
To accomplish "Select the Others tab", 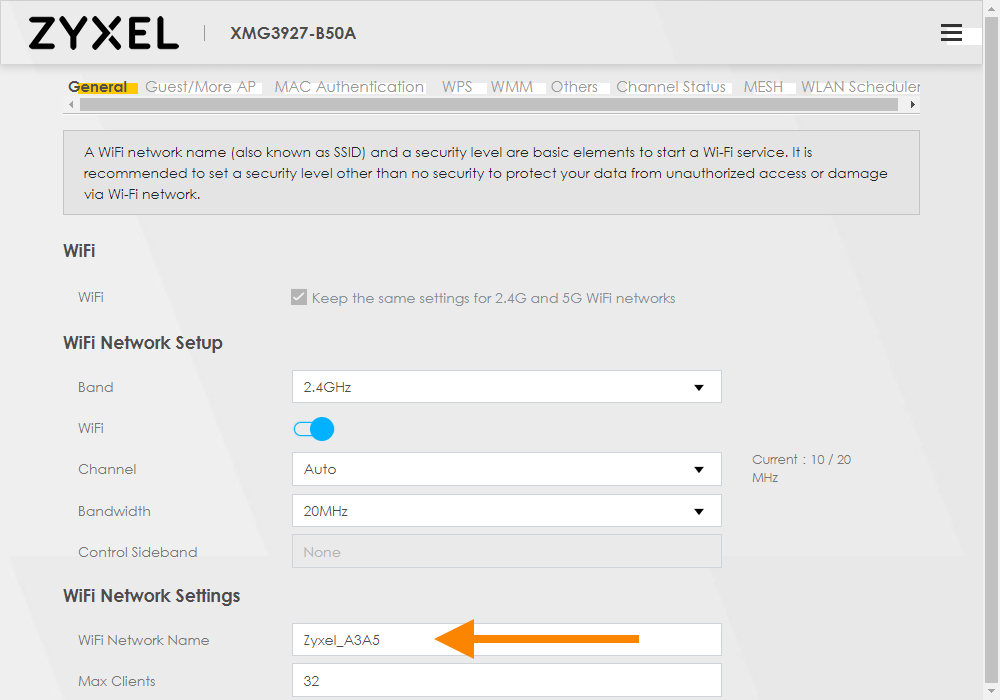I will [x=574, y=87].
